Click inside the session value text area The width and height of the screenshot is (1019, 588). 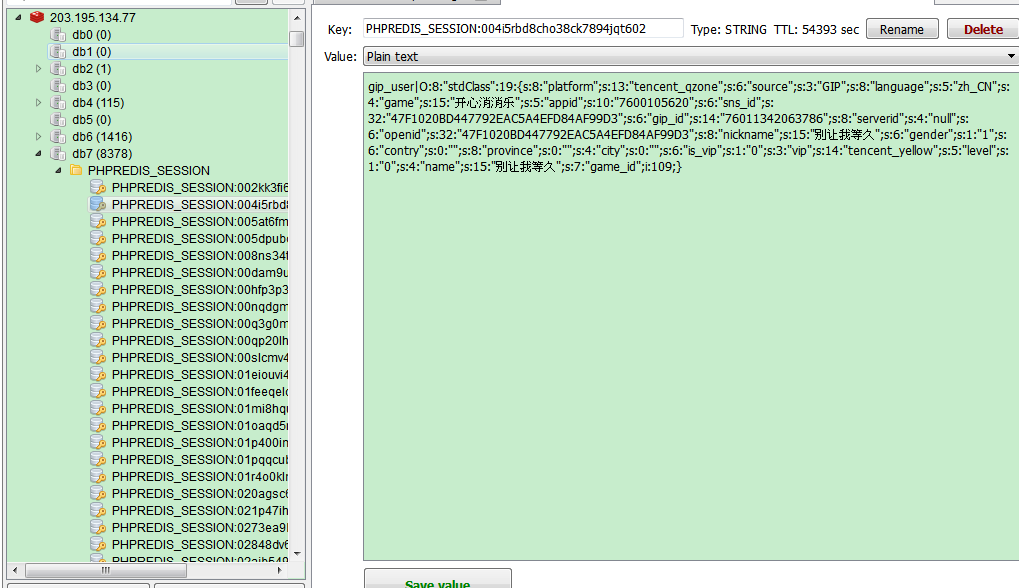click(691, 316)
